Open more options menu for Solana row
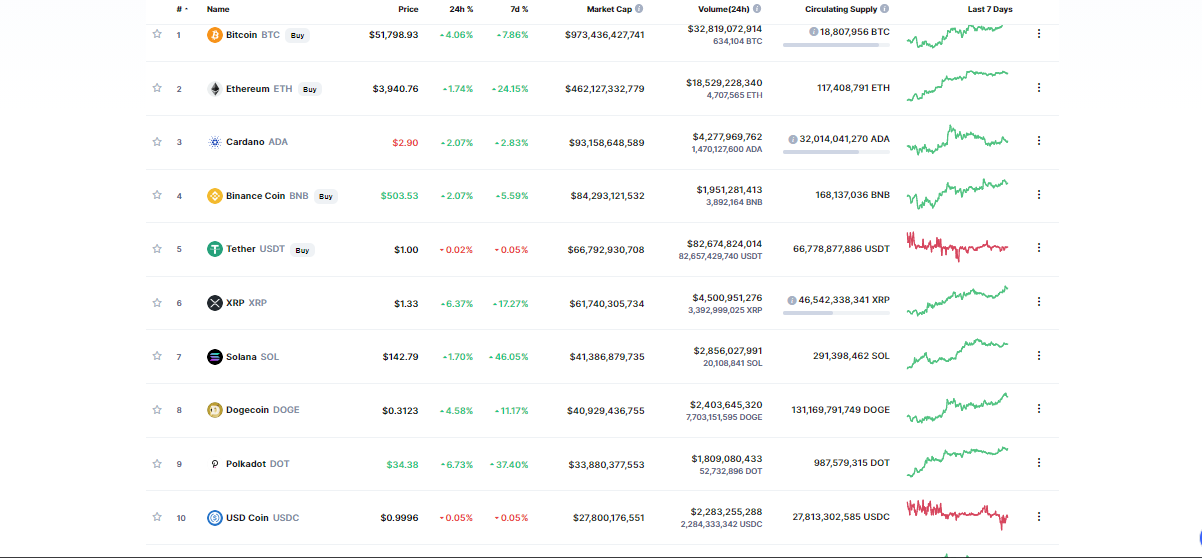Screen dimensions: 1202x558 point(1039,355)
